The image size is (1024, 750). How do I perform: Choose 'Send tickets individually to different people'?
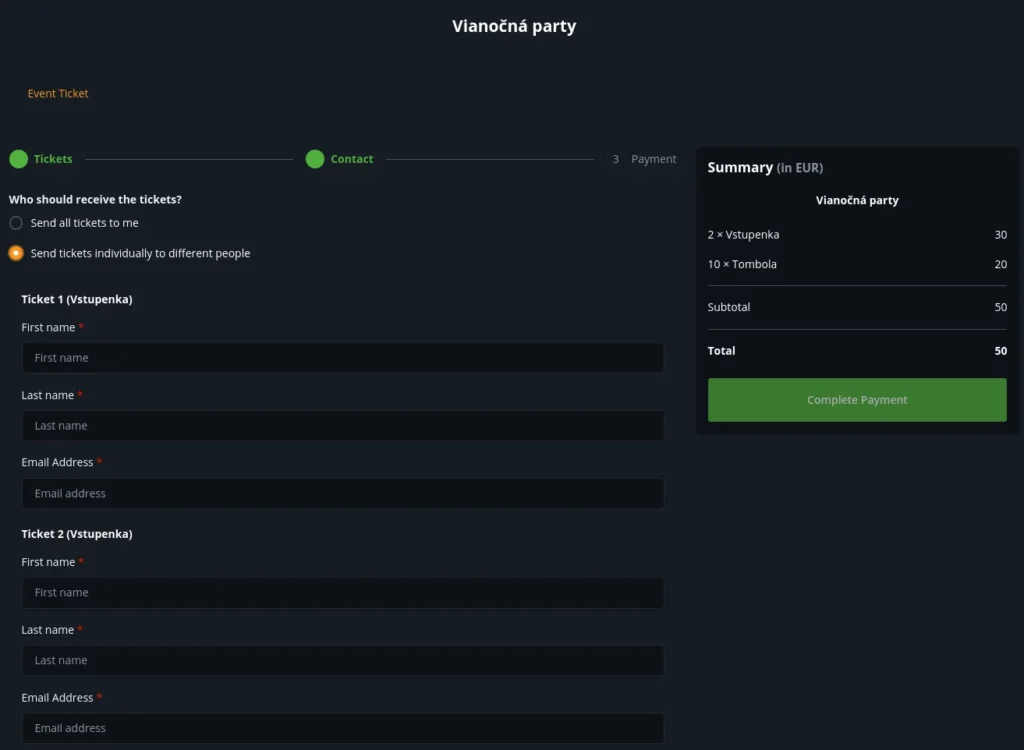(16, 253)
